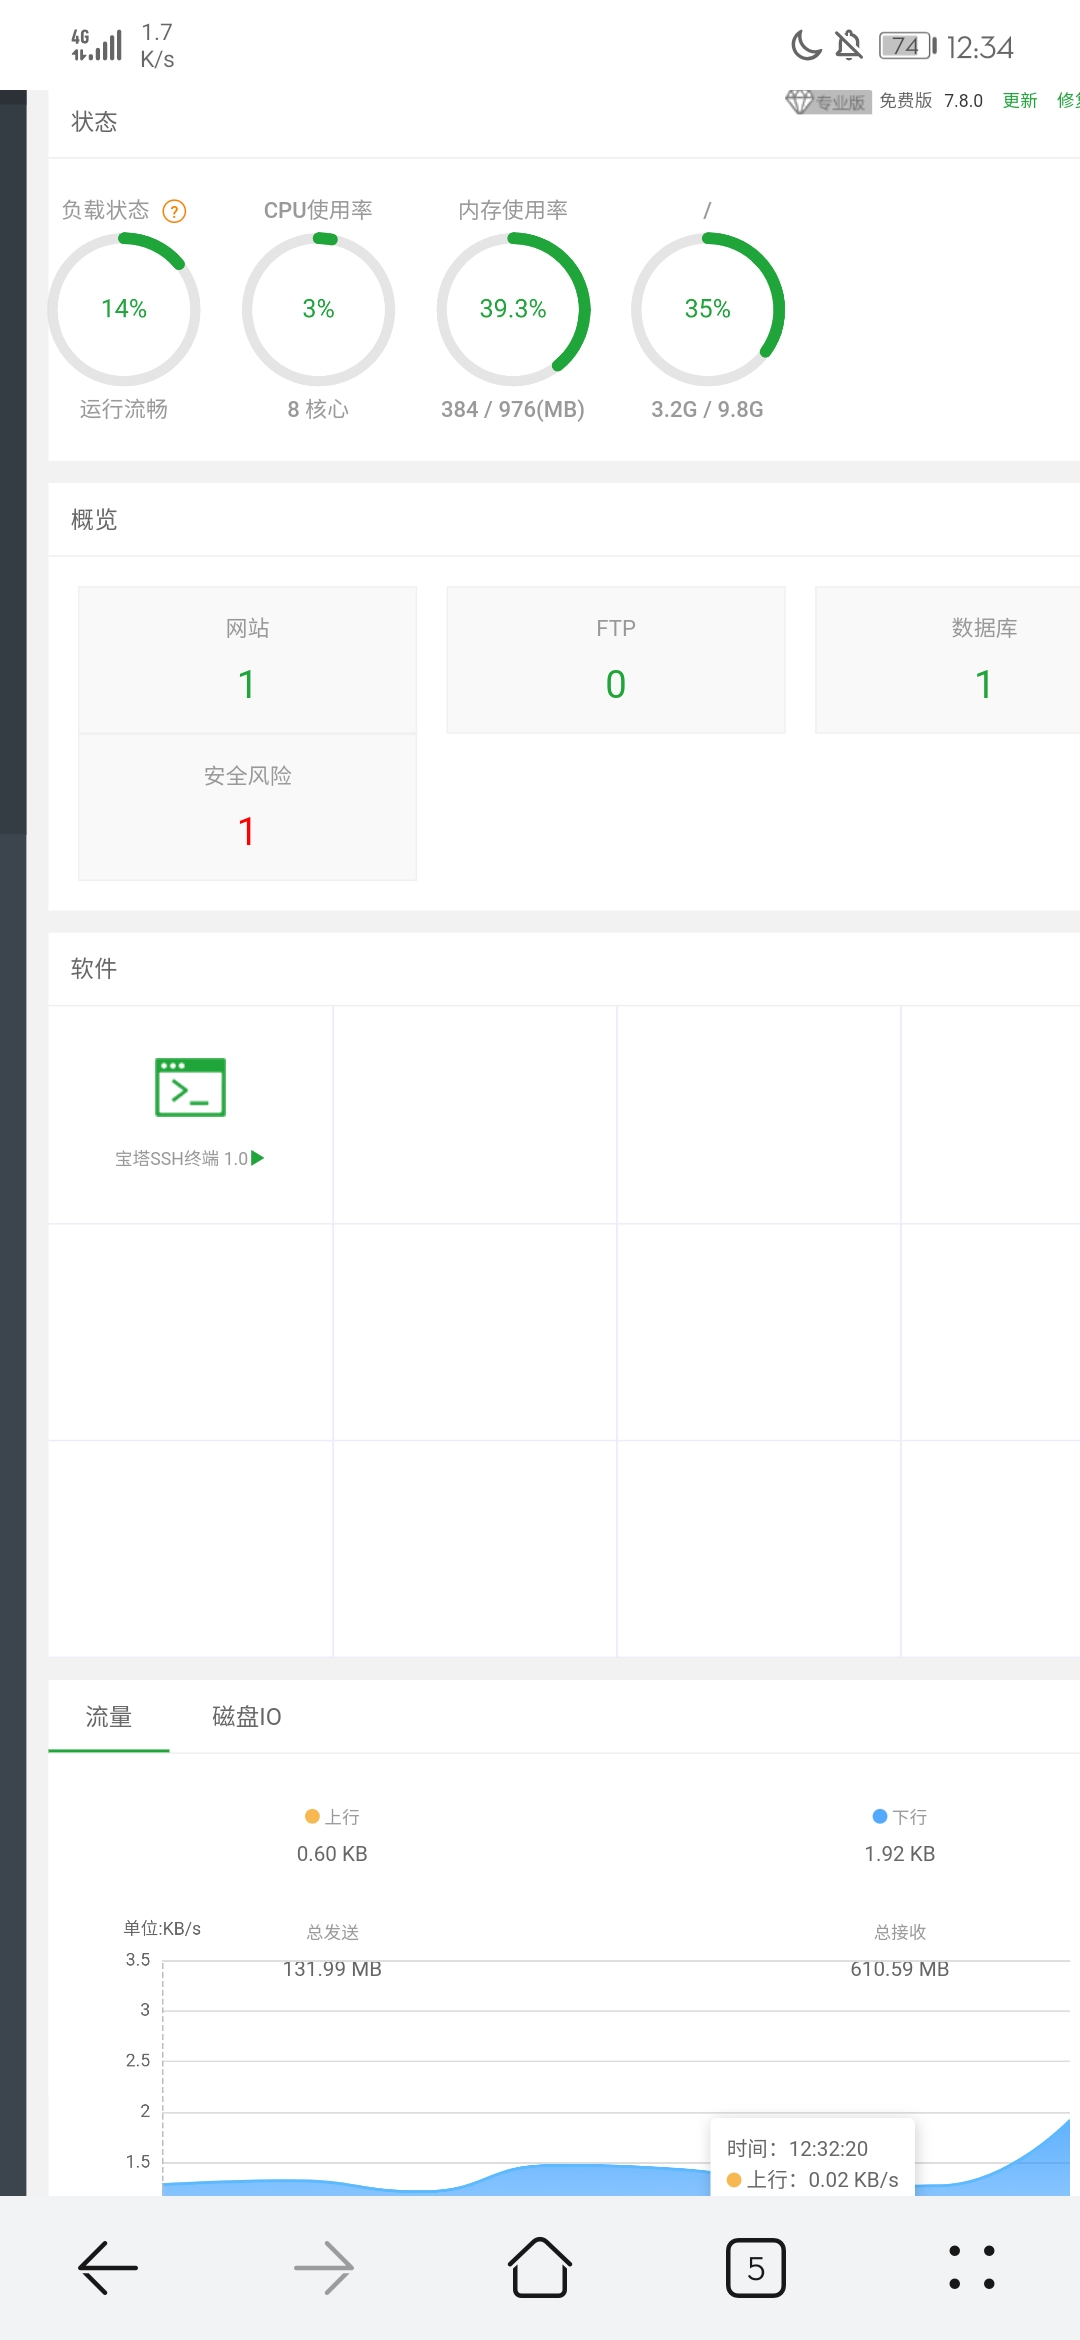
Task: Click the 运行流畅 status text
Action: [124, 409]
